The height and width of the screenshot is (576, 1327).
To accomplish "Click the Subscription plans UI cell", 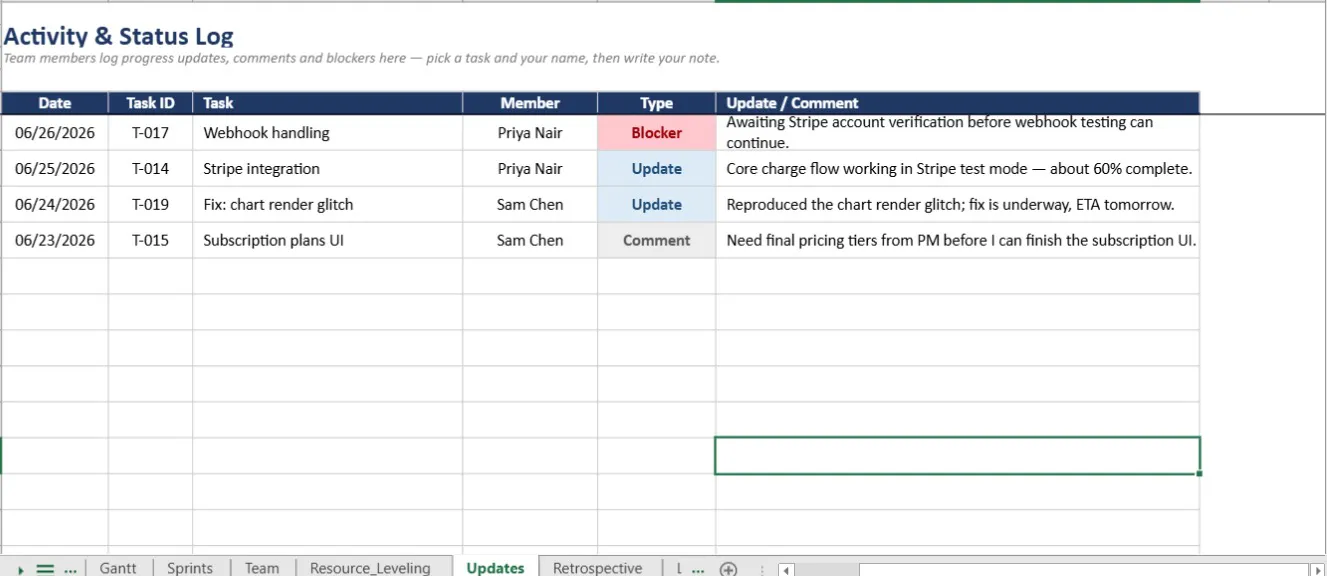I will pyautogui.click(x=327, y=241).
